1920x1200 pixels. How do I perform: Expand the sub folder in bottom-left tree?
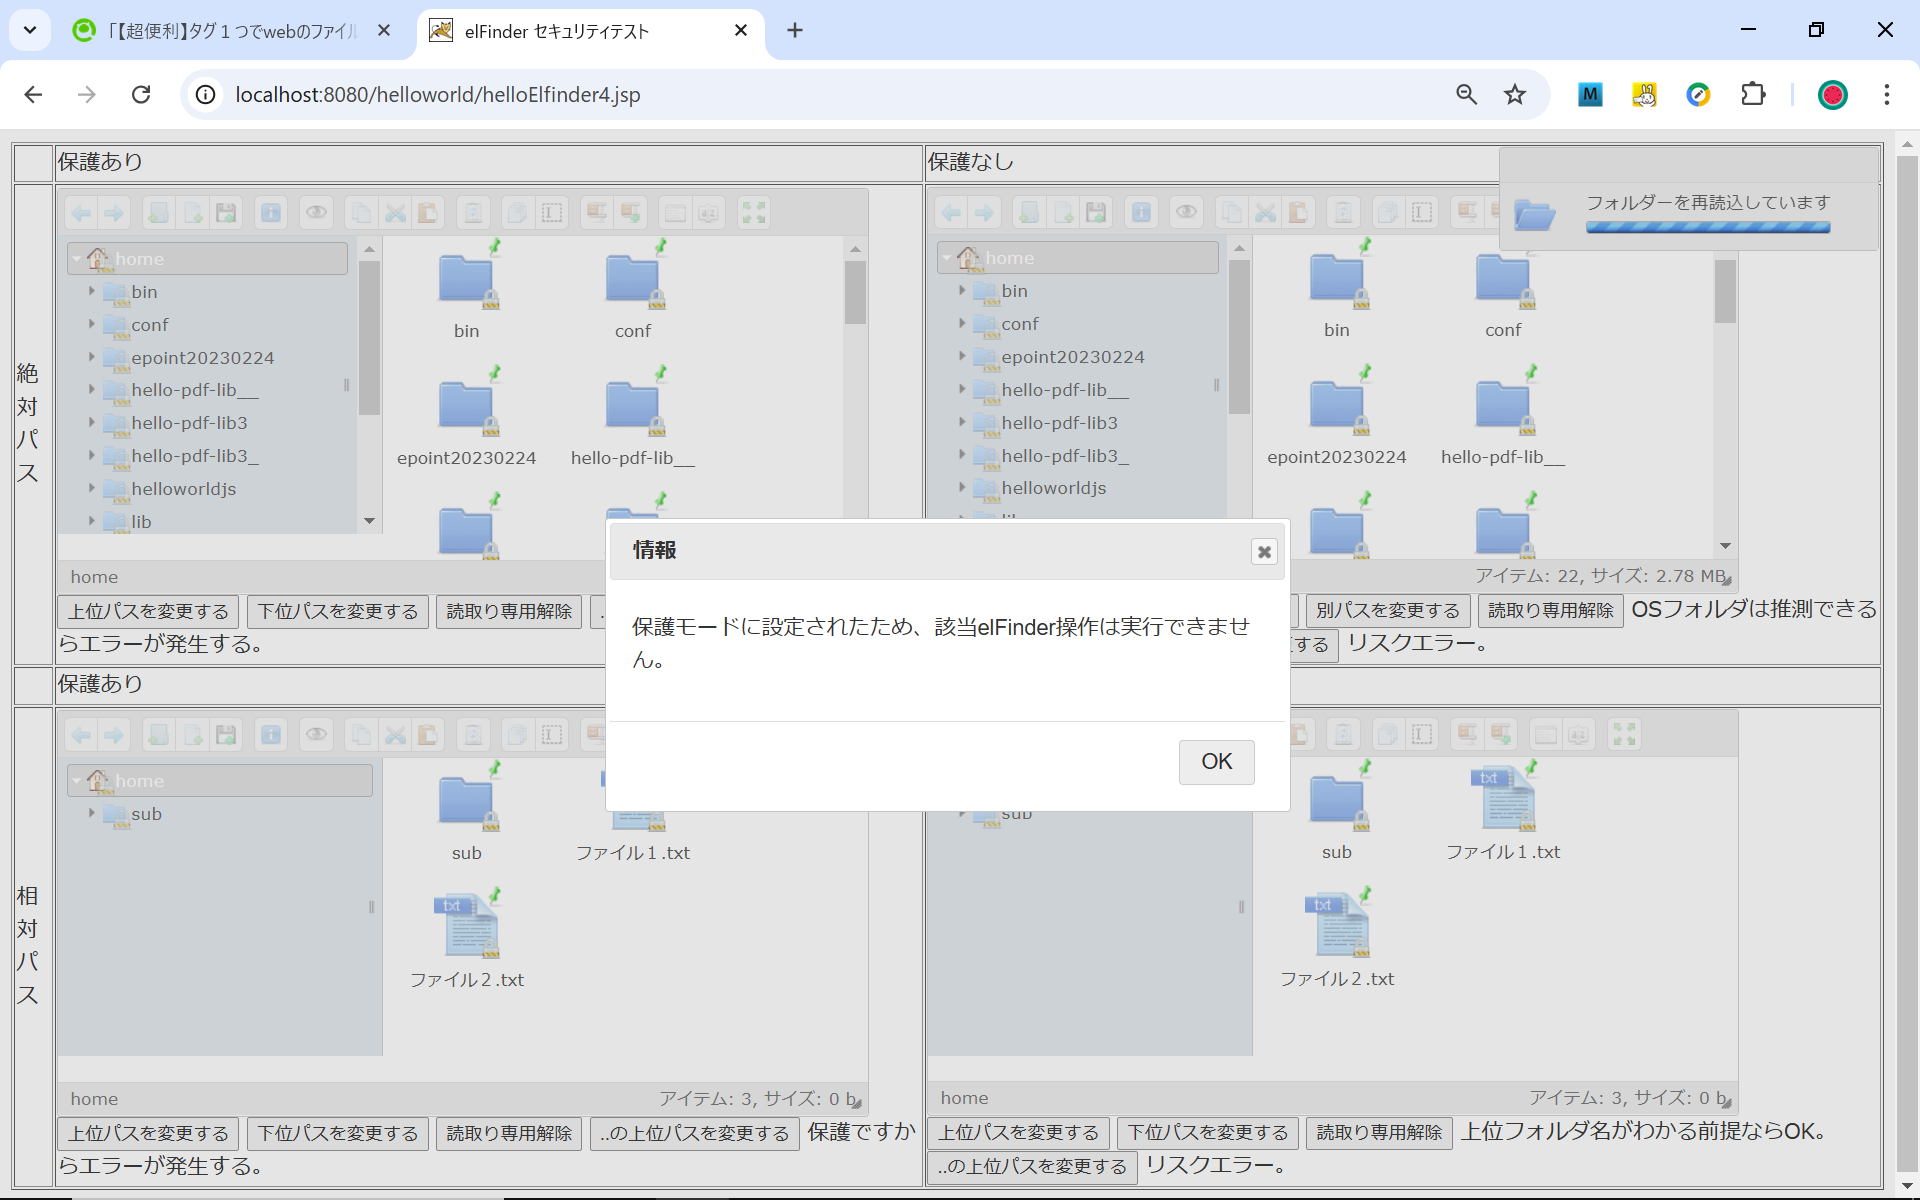(x=92, y=813)
